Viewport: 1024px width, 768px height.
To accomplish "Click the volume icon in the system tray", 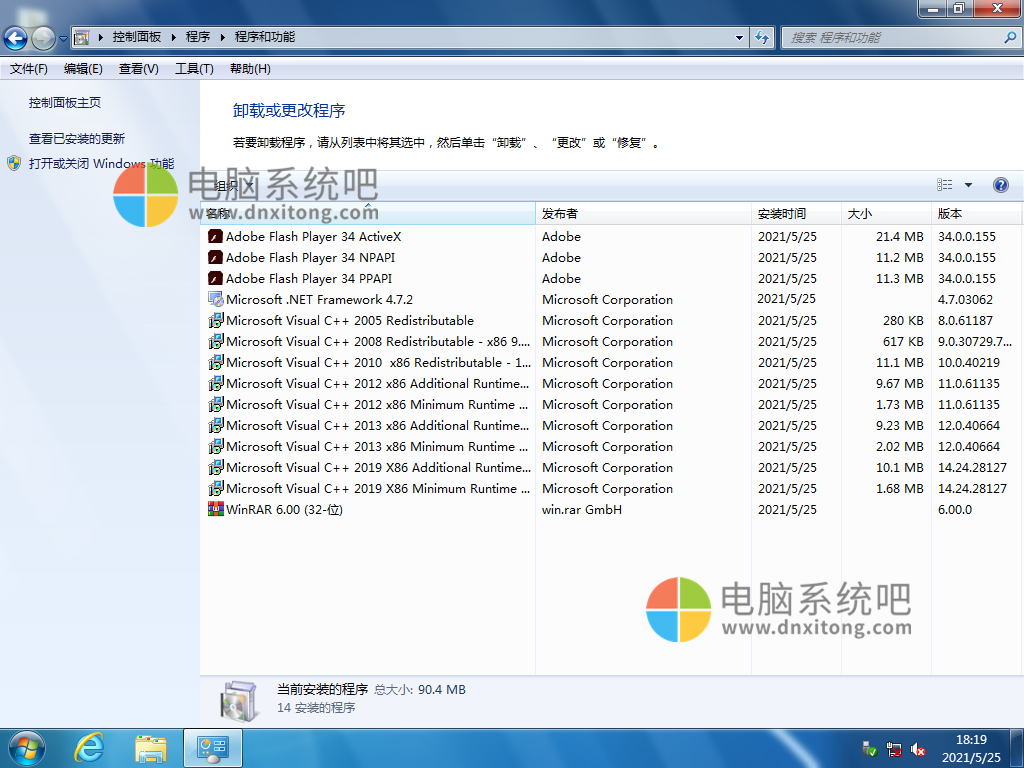I will coord(919,748).
